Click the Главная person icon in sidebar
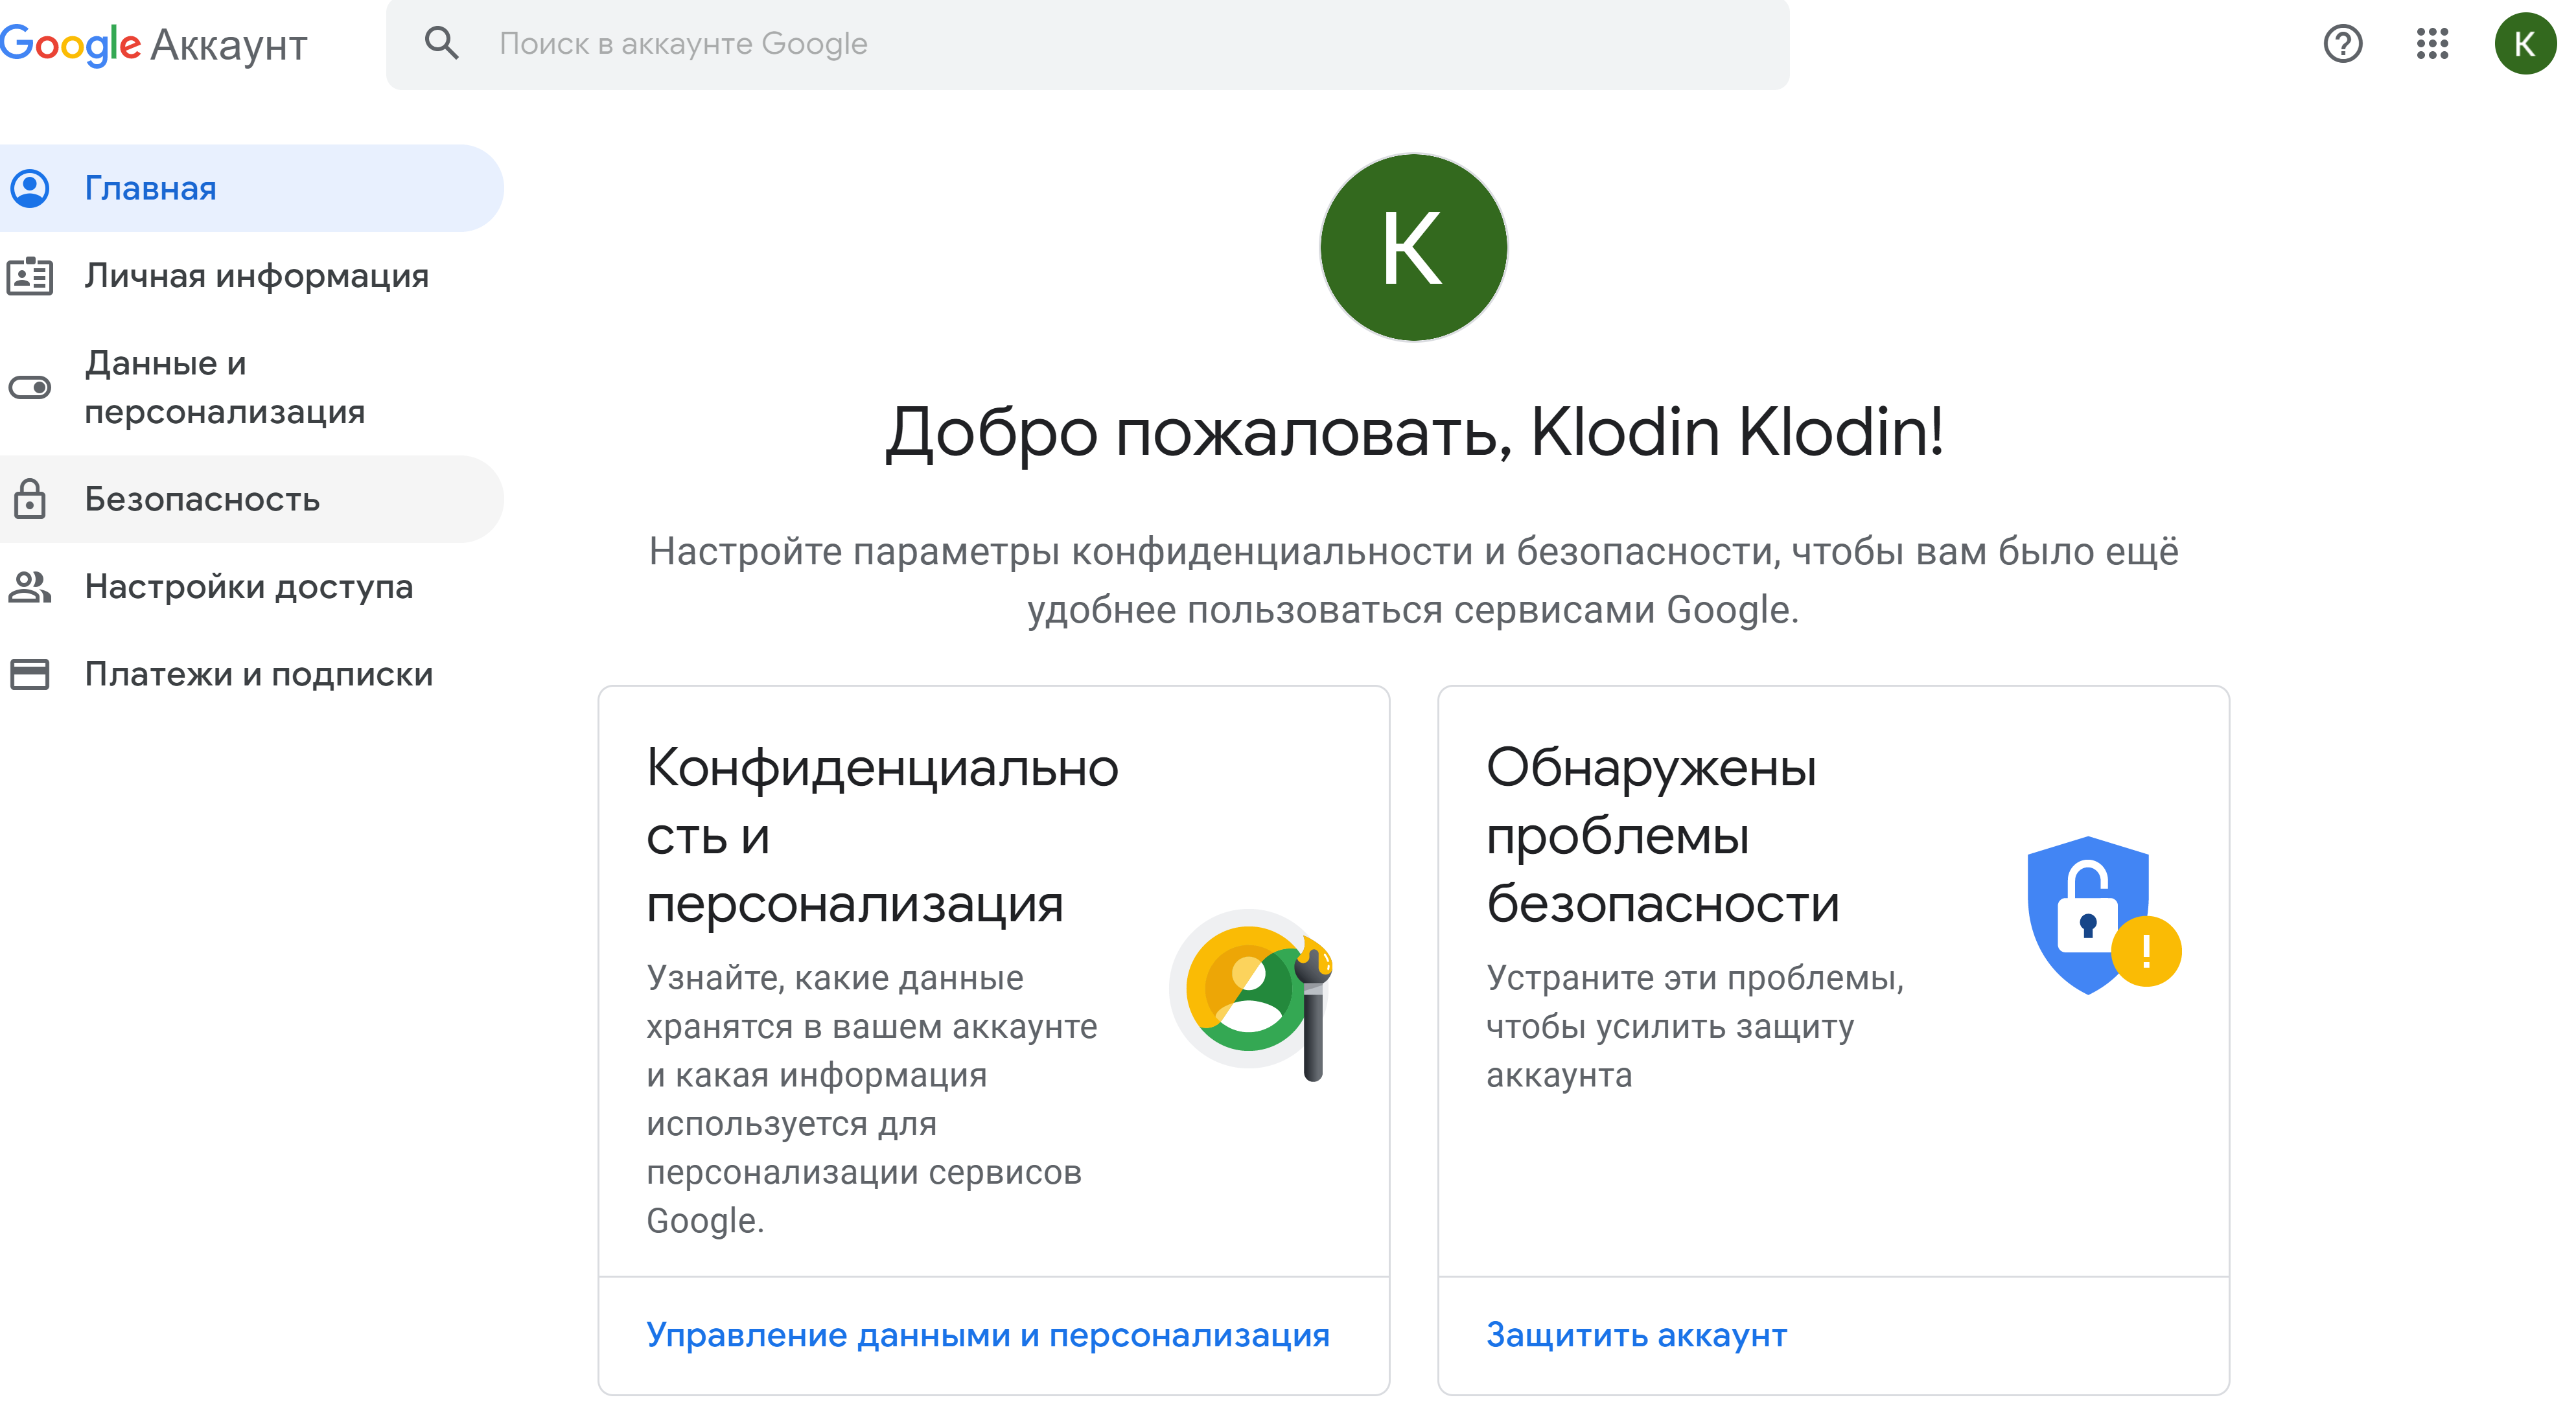 click(30, 188)
